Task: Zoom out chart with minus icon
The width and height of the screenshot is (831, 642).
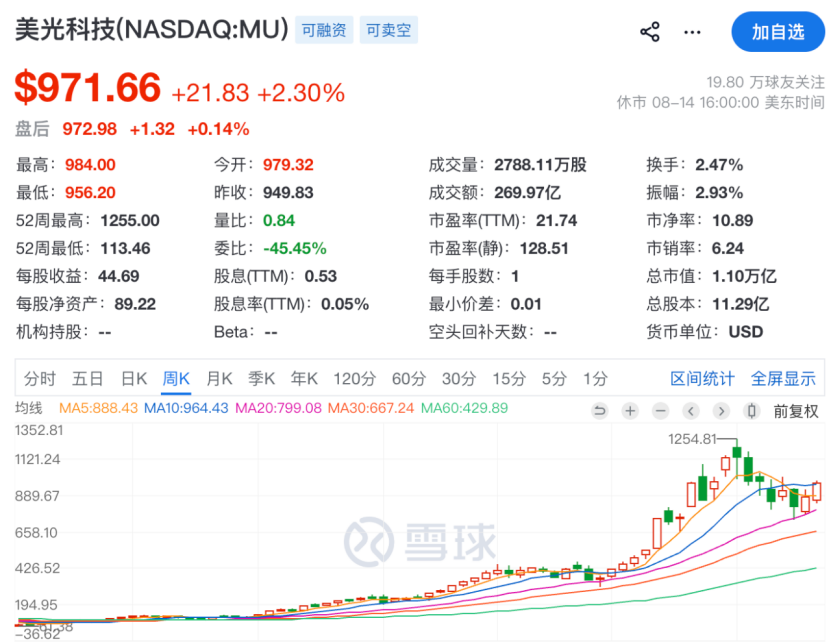Action: 660,411
